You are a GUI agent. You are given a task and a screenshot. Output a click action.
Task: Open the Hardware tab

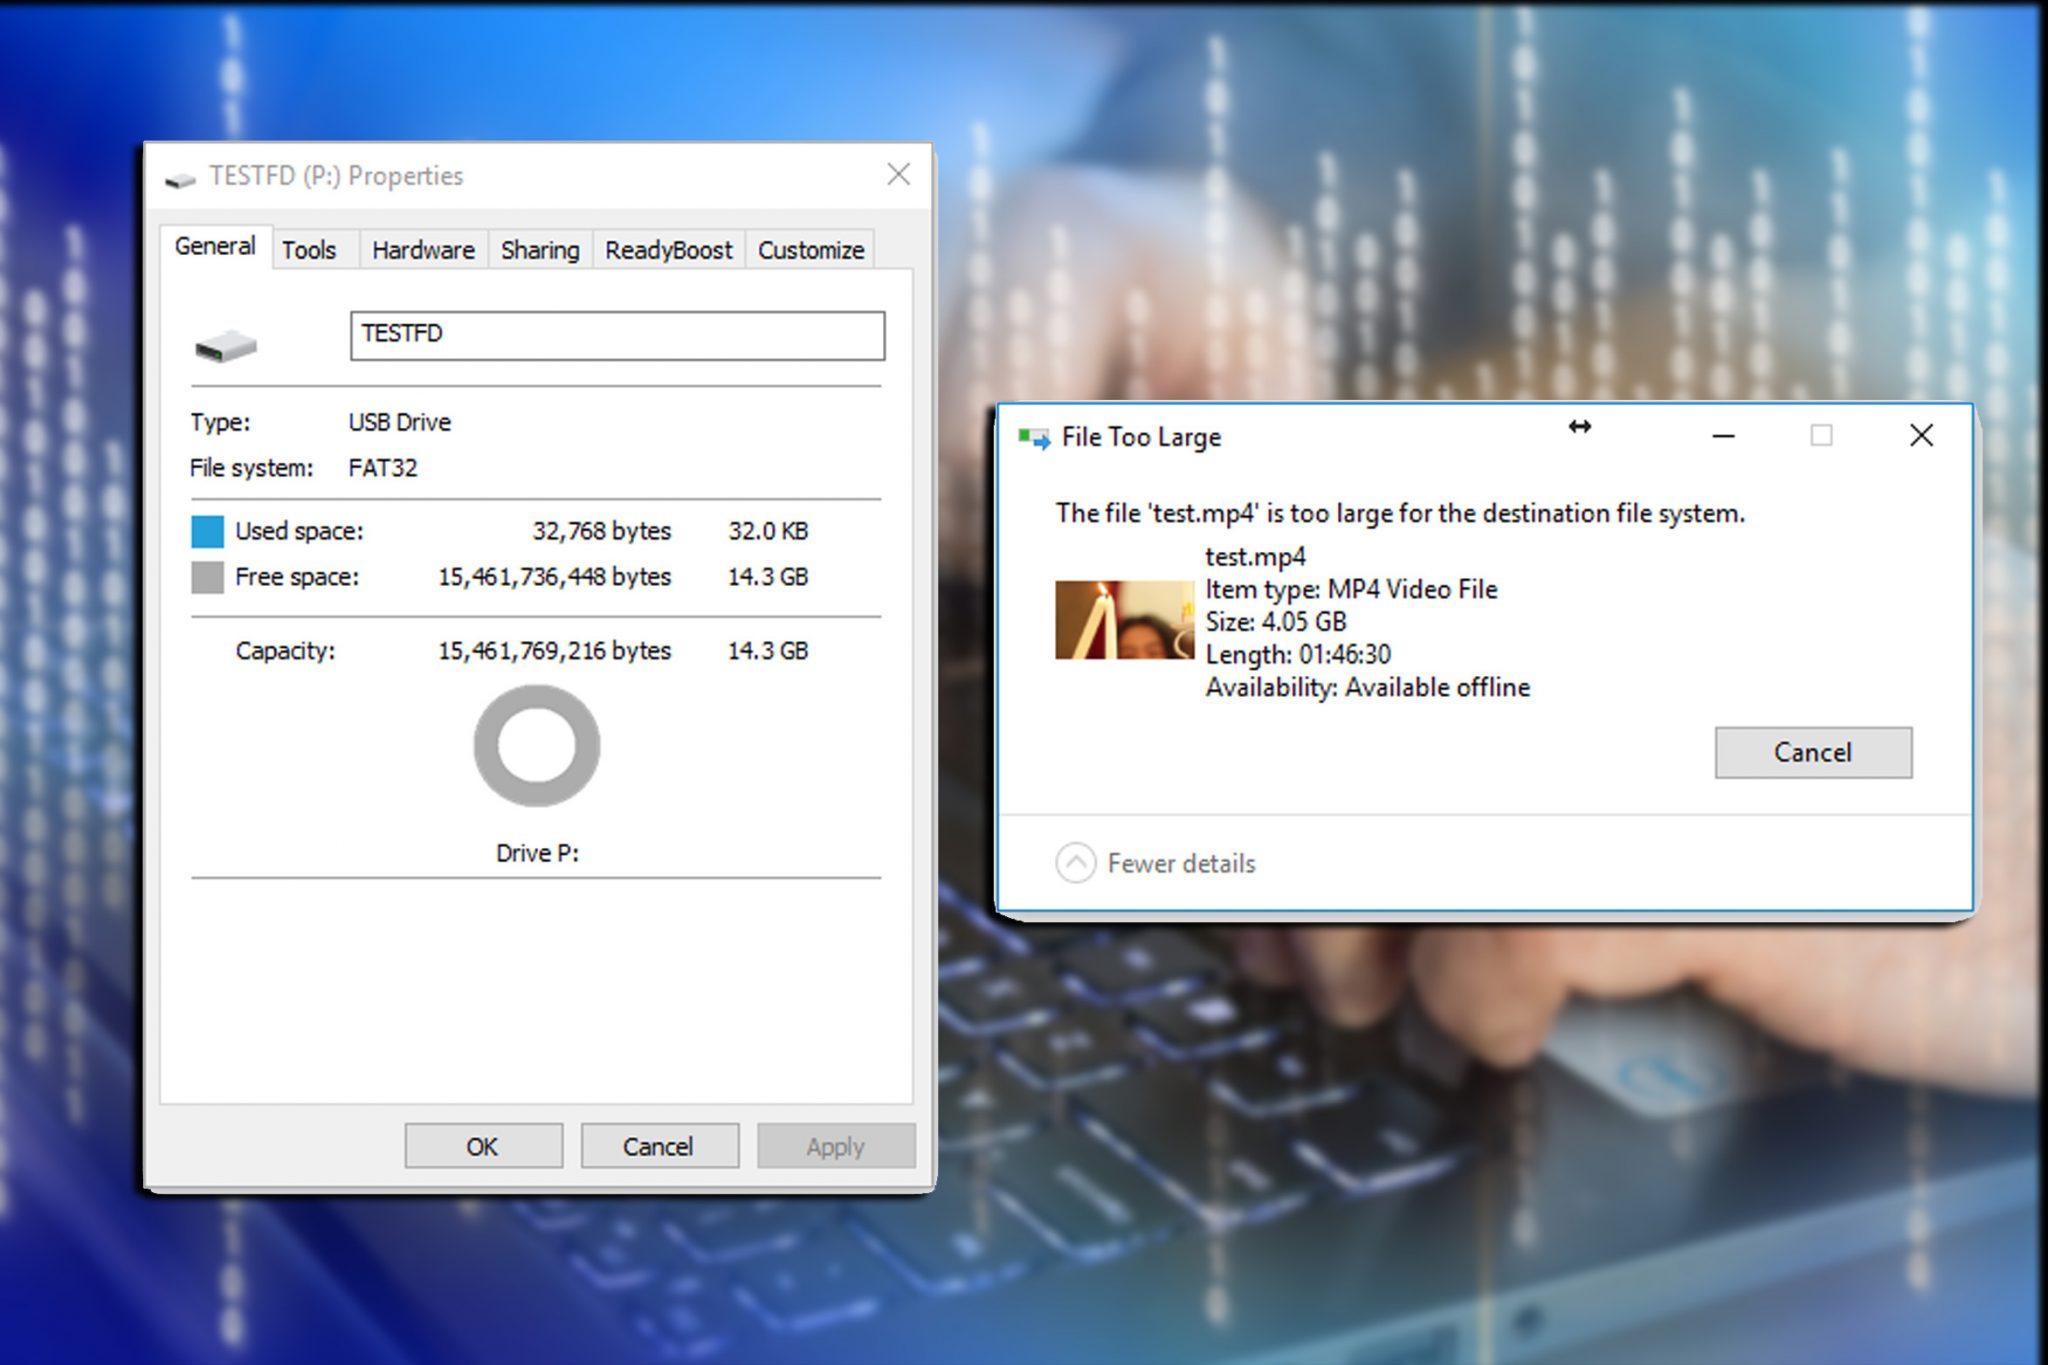point(423,250)
